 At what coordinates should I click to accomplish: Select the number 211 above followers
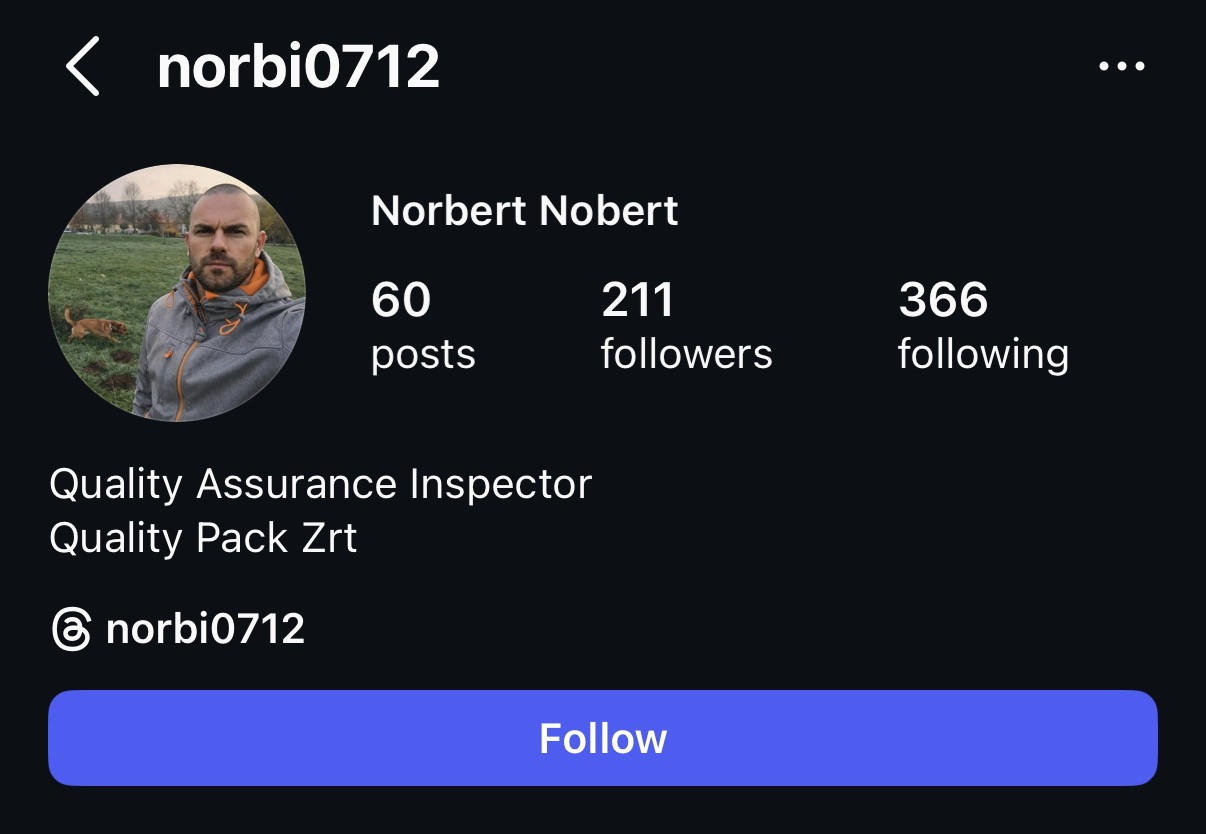tap(638, 300)
